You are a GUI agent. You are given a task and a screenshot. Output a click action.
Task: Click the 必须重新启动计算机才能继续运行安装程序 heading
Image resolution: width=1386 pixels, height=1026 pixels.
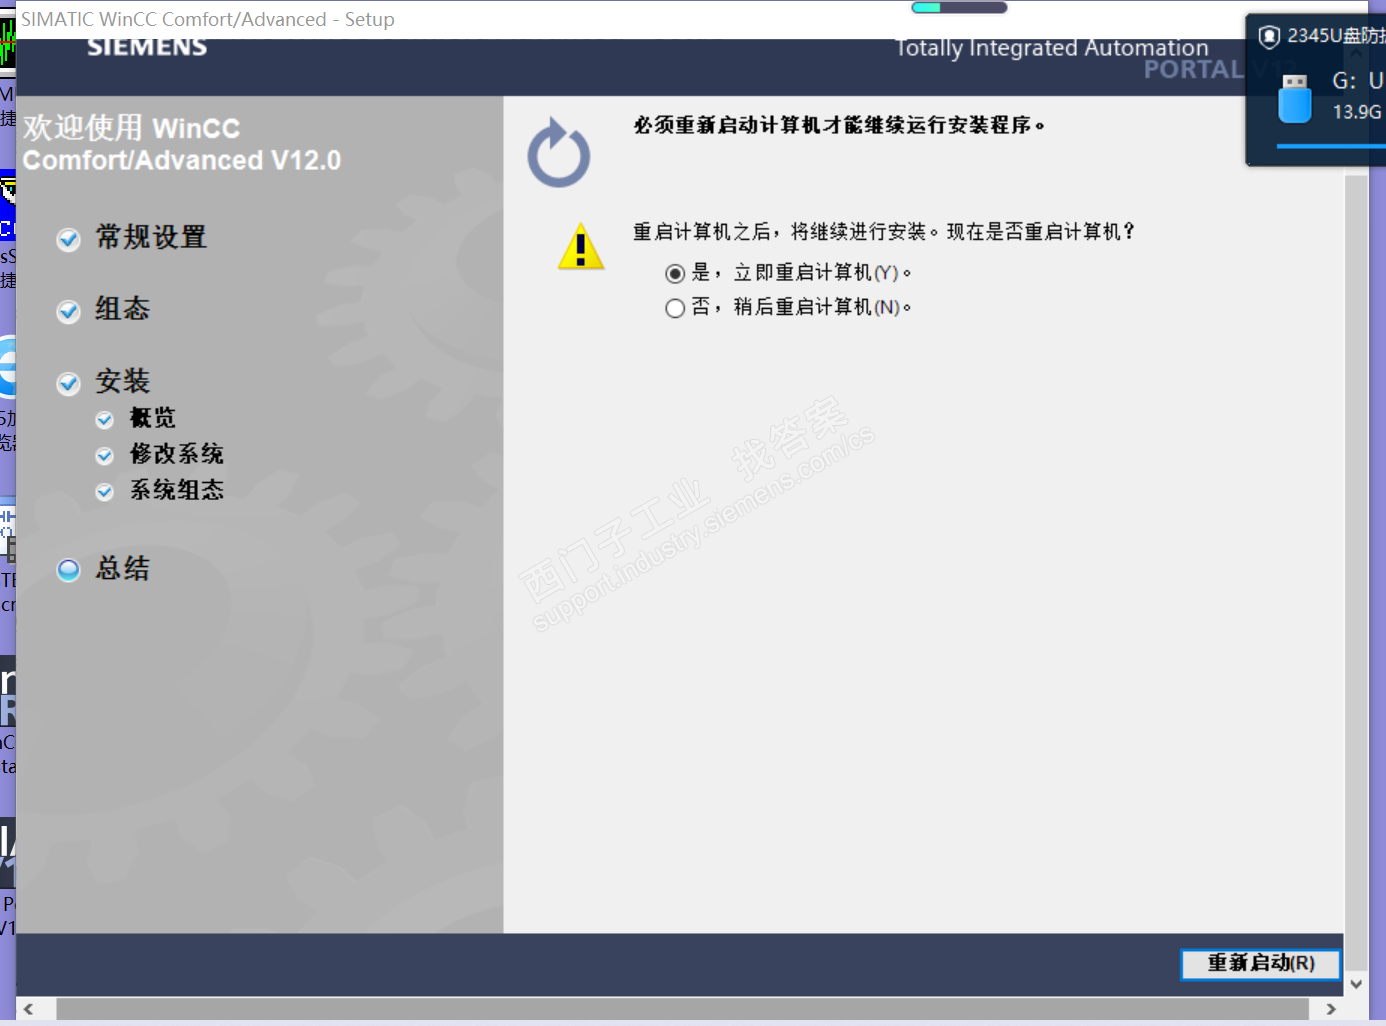pos(840,125)
